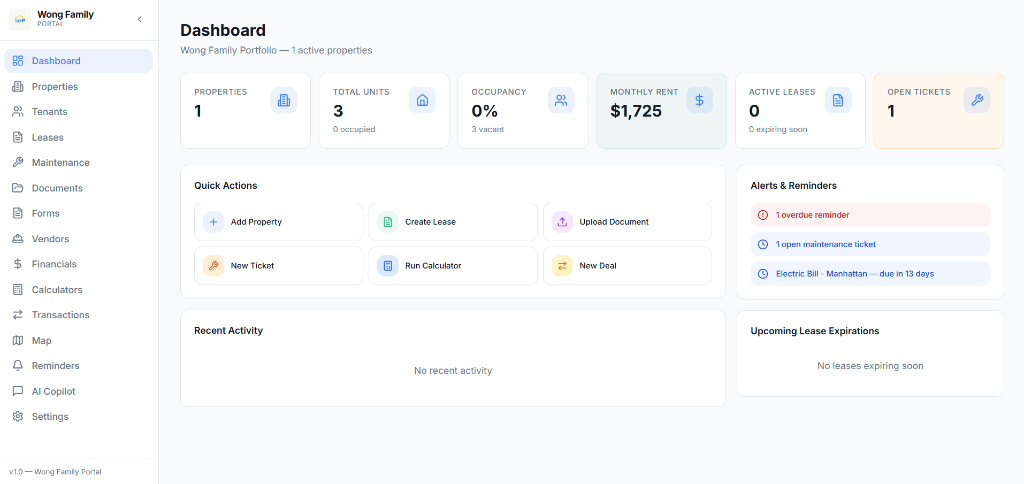Select the Transactions menu label
The height and width of the screenshot is (484, 1024).
pos(61,315)
